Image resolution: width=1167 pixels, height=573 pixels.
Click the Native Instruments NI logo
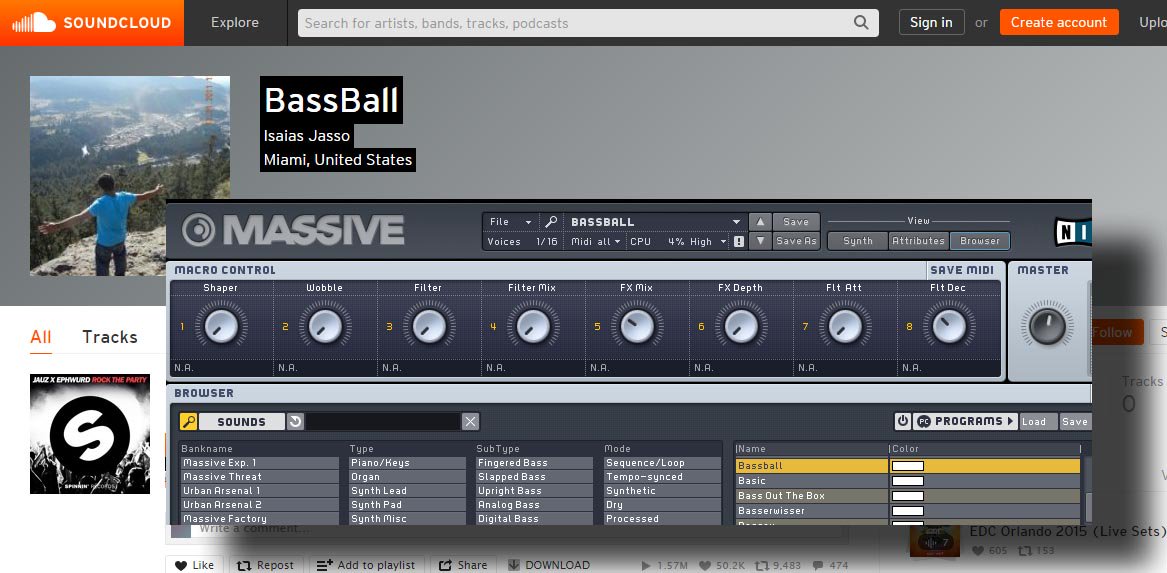pyautogui.click(x=1072, y=231)
